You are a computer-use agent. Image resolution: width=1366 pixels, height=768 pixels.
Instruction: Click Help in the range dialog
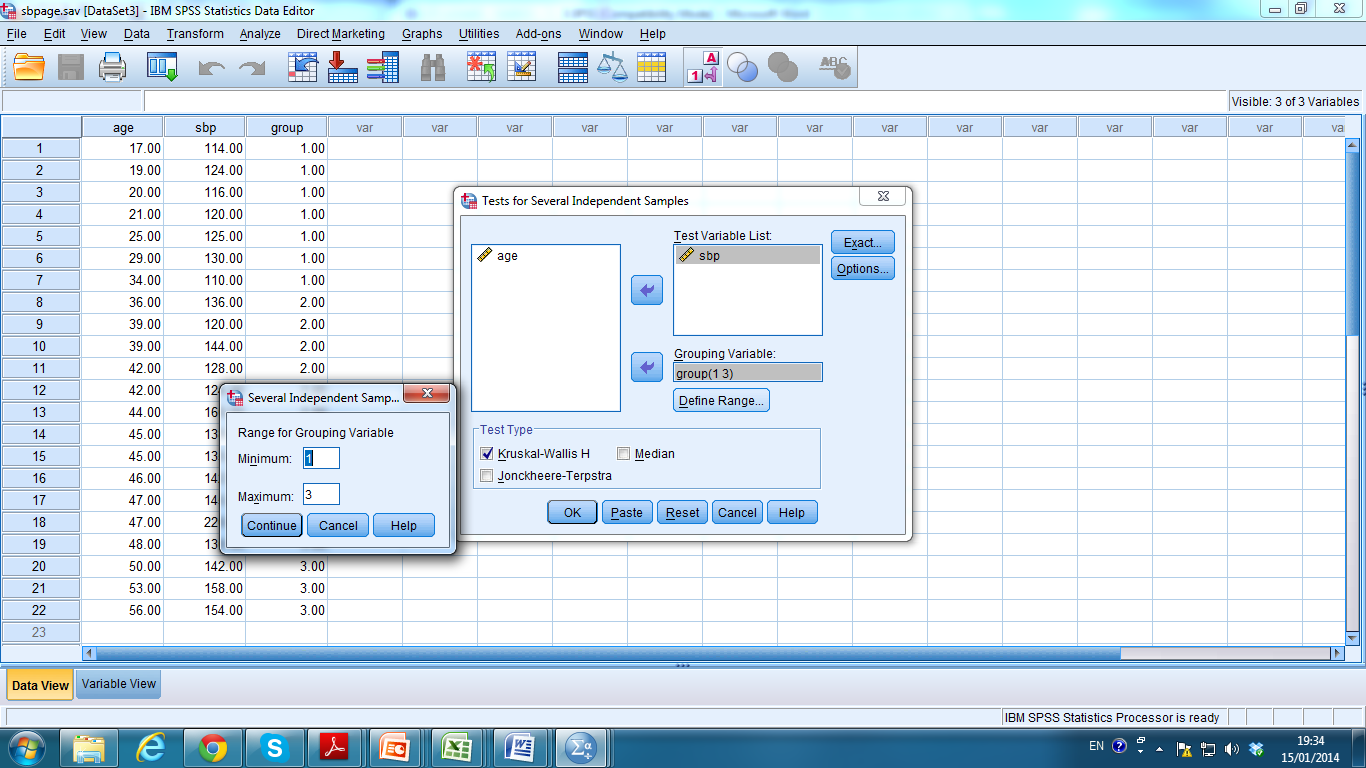click(x=404, y=525)
